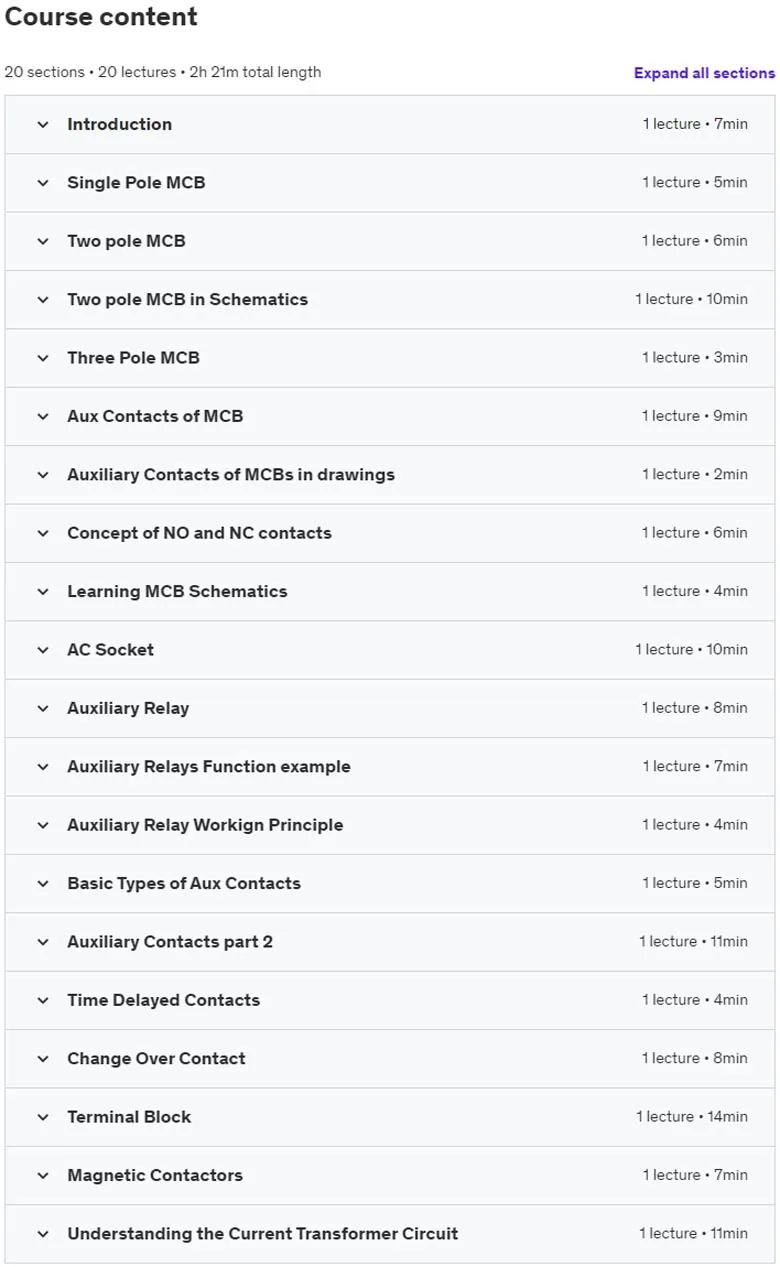Expand the Auxiliary Contacts part 2 chevron
Image resolution: width=780 pixels, height=1267 pixels.
tap(42, 942)
